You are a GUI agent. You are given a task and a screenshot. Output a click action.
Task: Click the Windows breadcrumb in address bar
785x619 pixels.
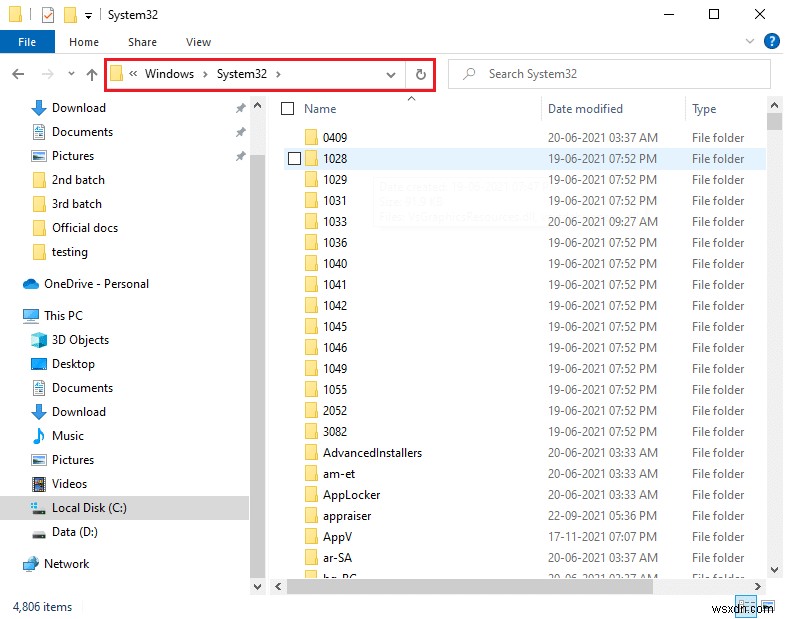[x=169, y=74]
